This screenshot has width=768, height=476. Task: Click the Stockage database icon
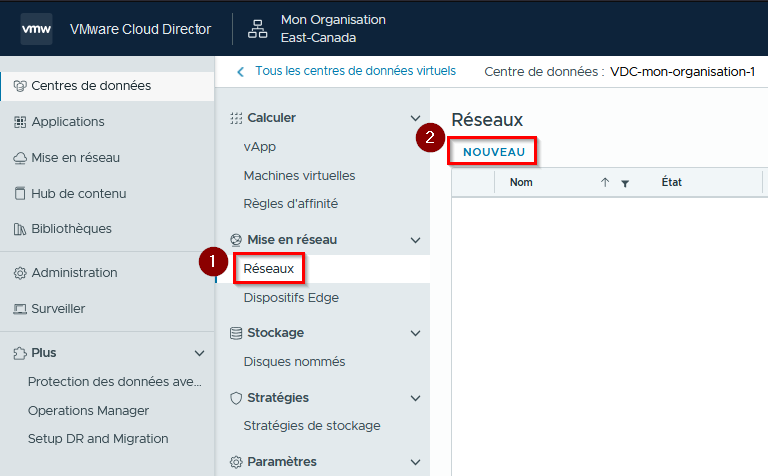(x=236, y=333)
